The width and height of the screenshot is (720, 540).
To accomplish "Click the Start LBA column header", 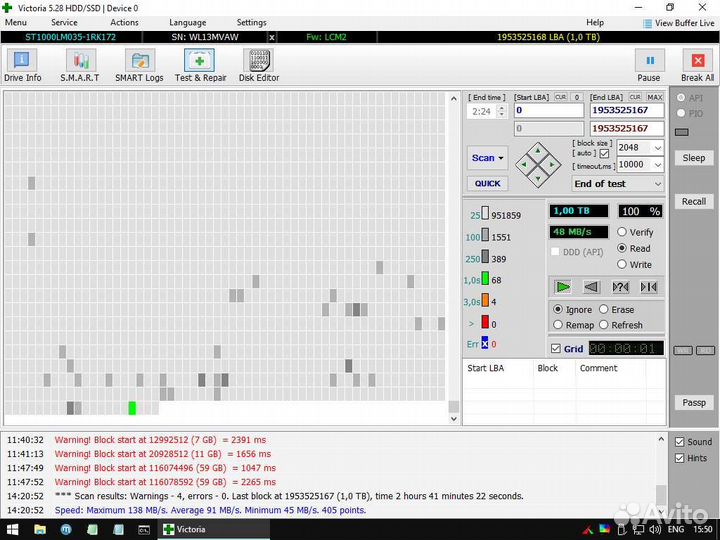I will [x=485, y=368].
